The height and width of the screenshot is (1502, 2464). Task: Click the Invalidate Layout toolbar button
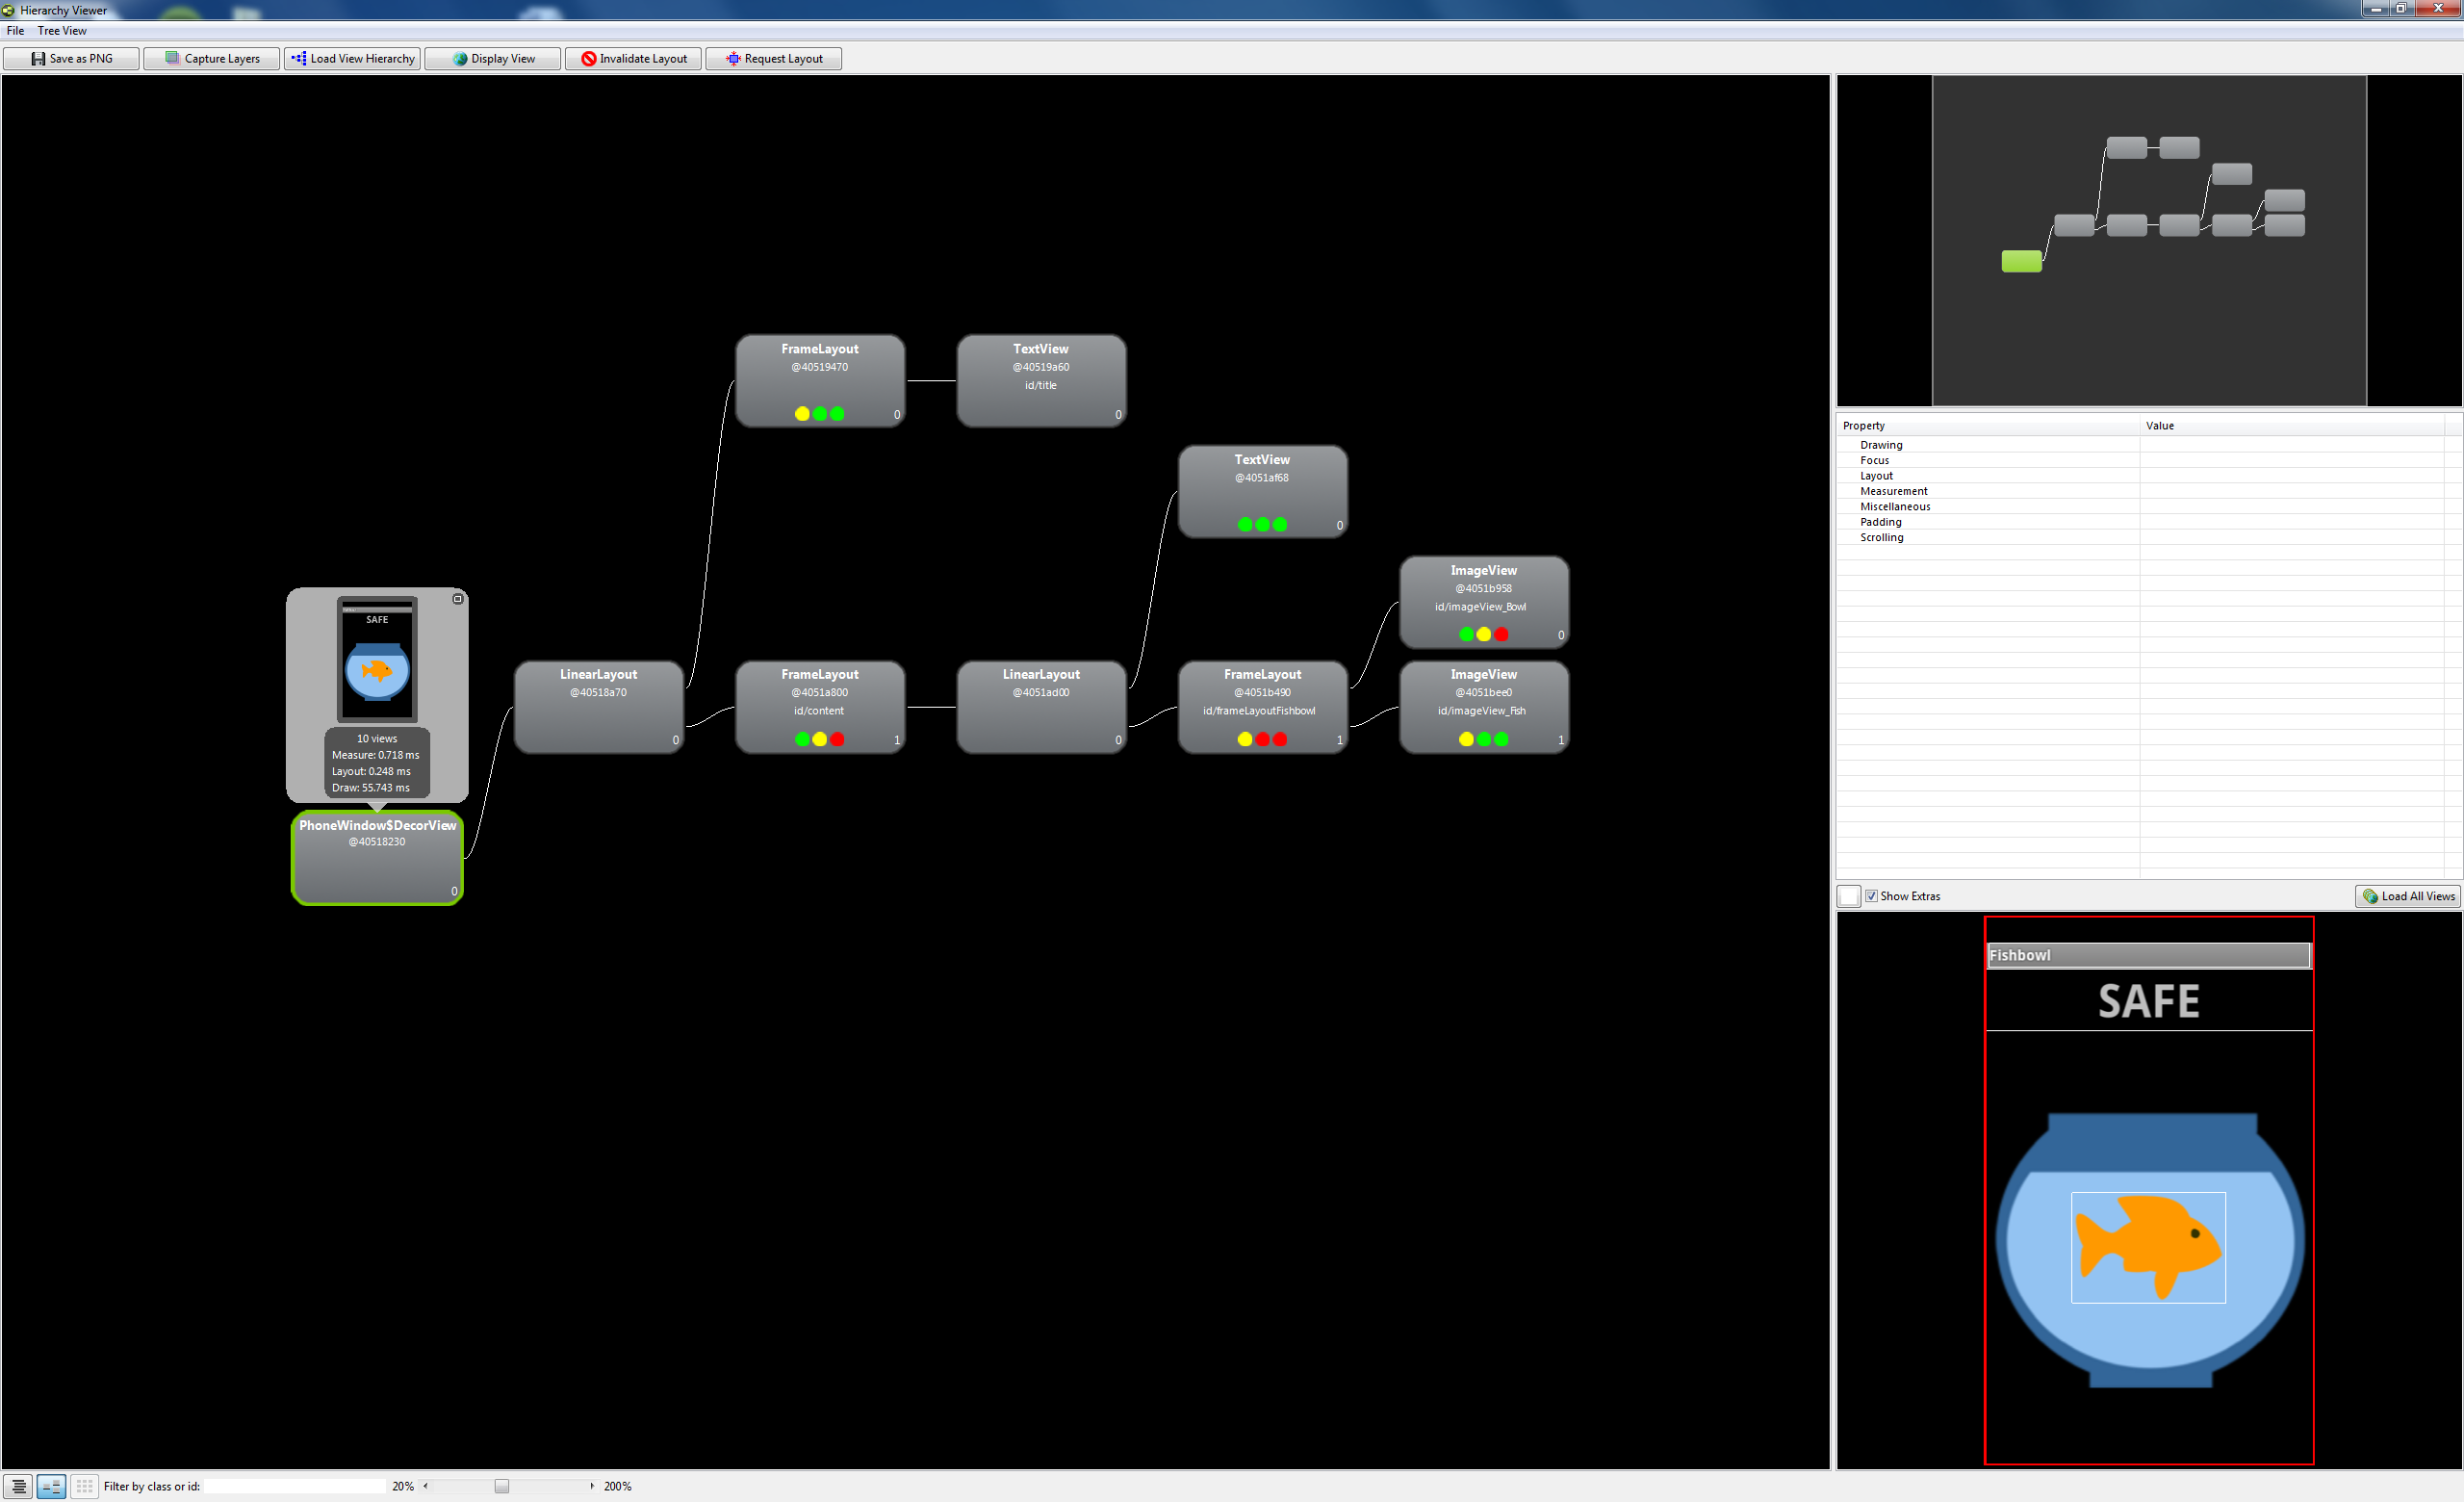[633, 59]
